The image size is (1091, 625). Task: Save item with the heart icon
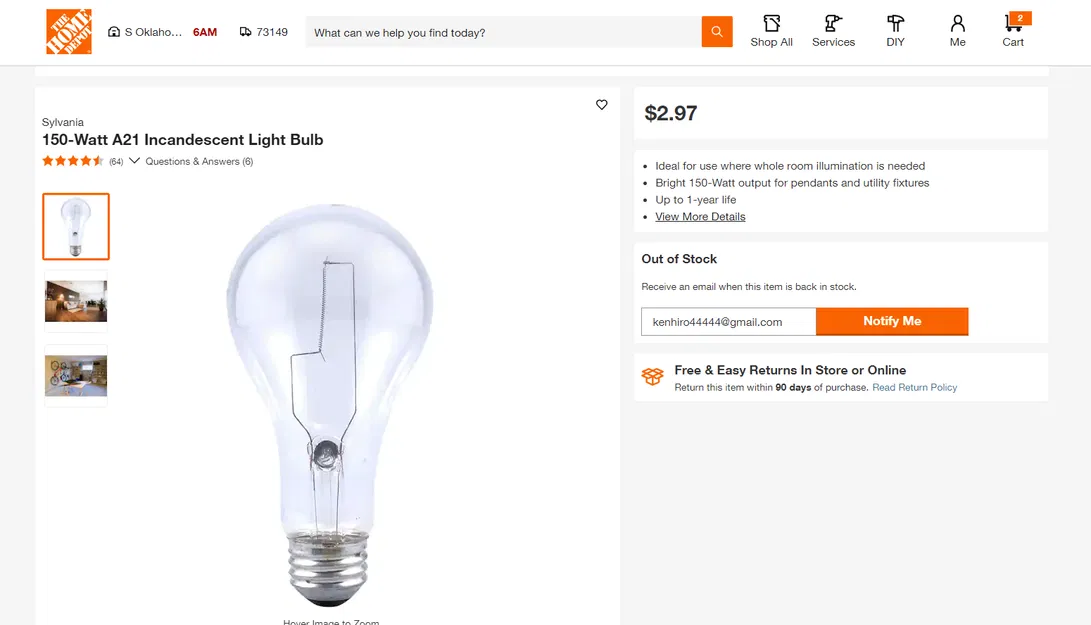pyautogui.click(x=602, y=105)
